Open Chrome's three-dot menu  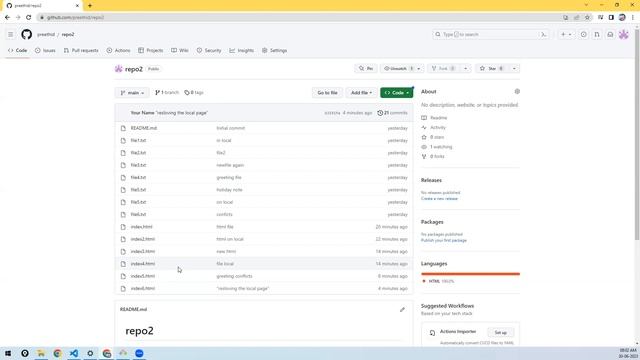tap(633, 18)
